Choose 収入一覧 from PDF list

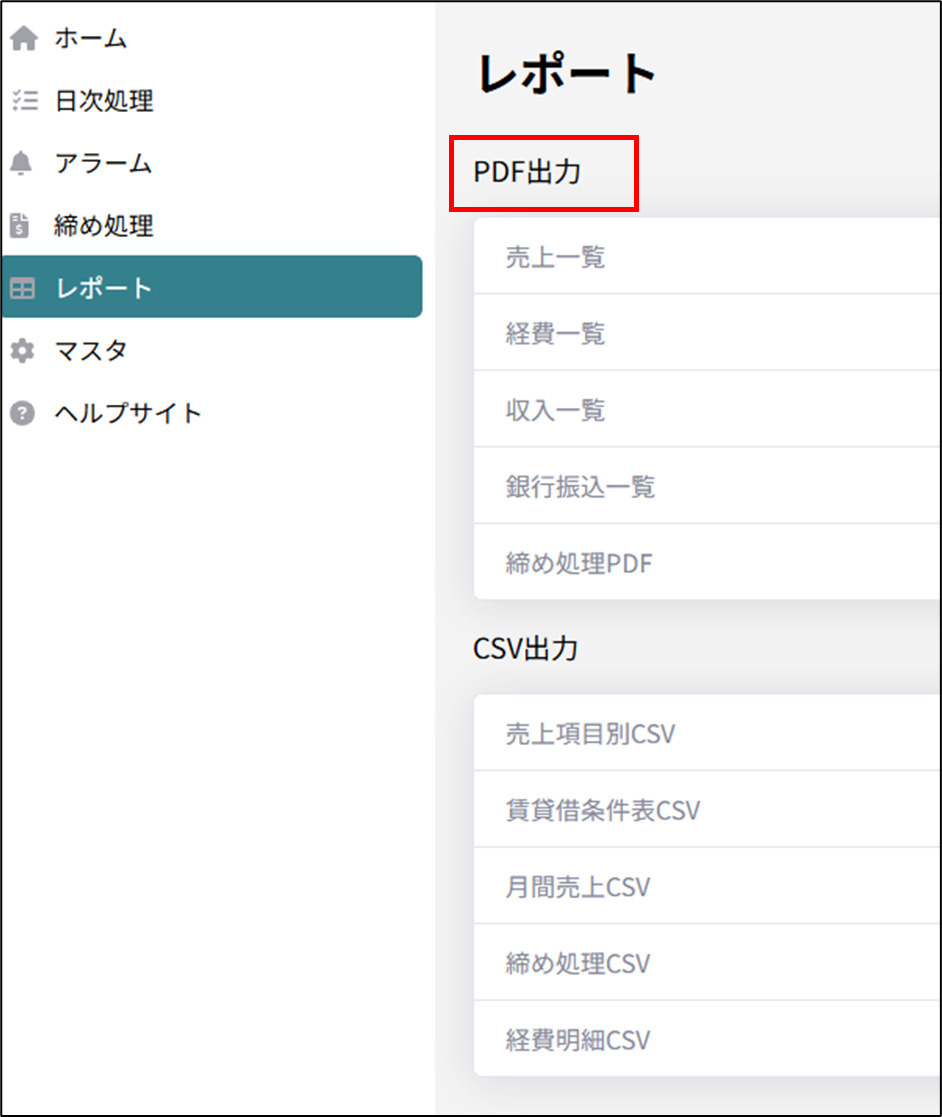click(555, 410)
